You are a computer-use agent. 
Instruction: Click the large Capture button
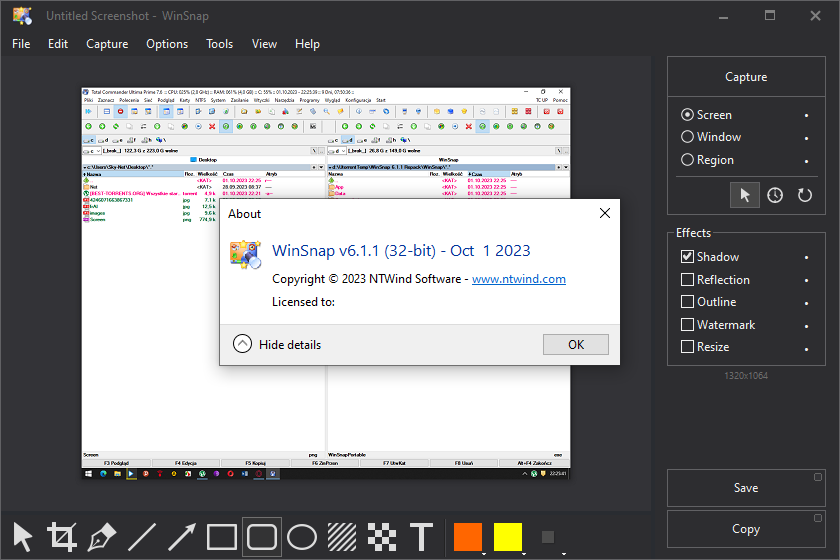tap(746, 77)
